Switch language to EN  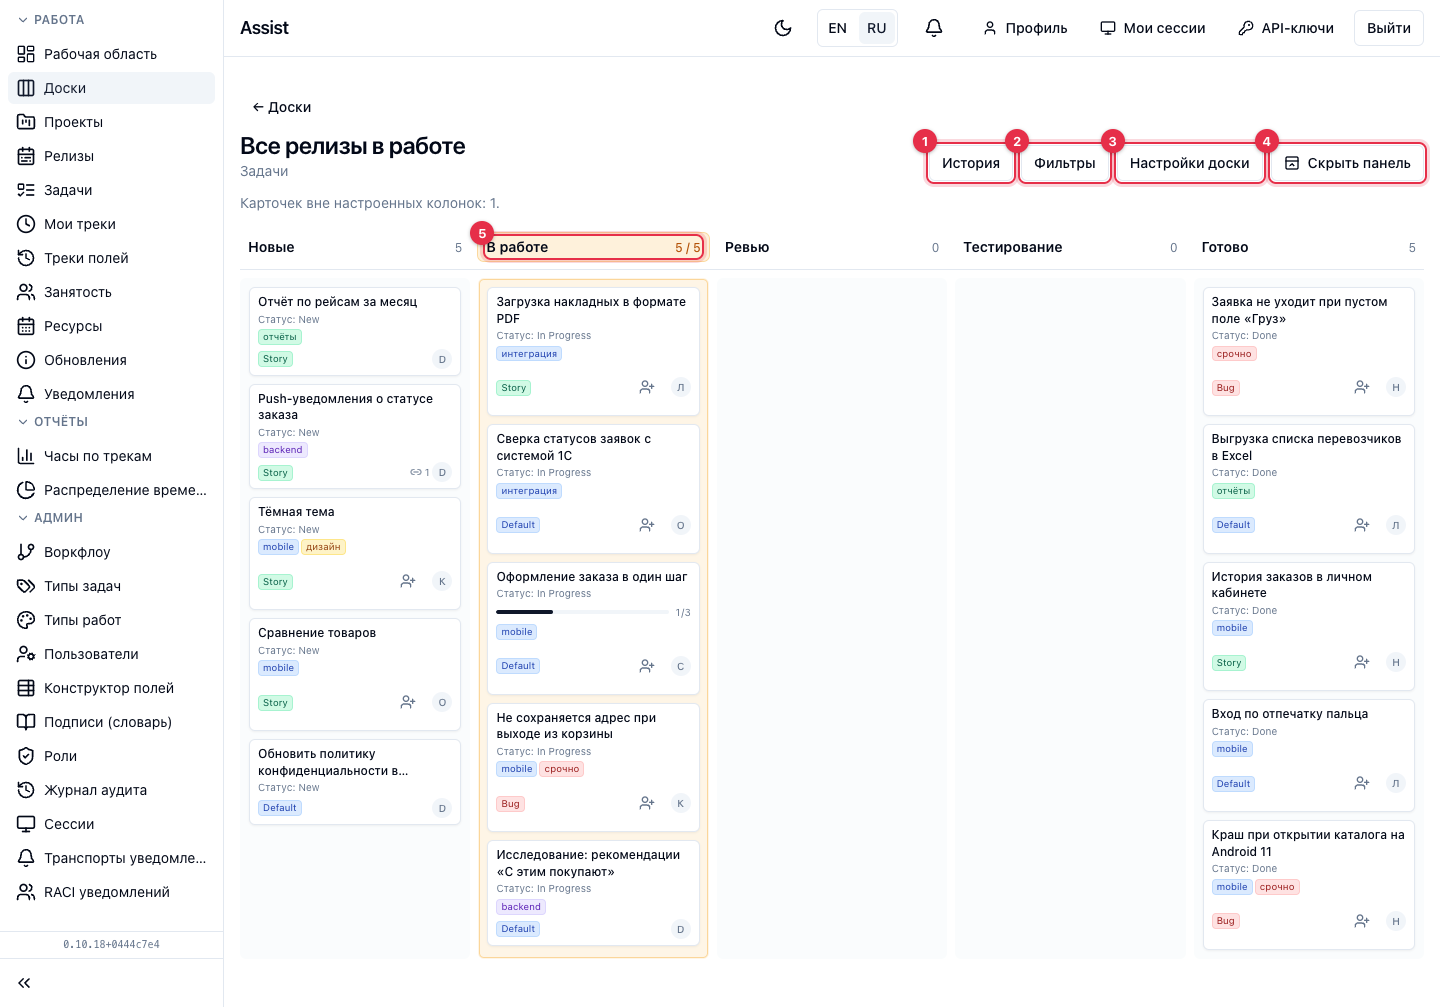click(x=838, y=28)
